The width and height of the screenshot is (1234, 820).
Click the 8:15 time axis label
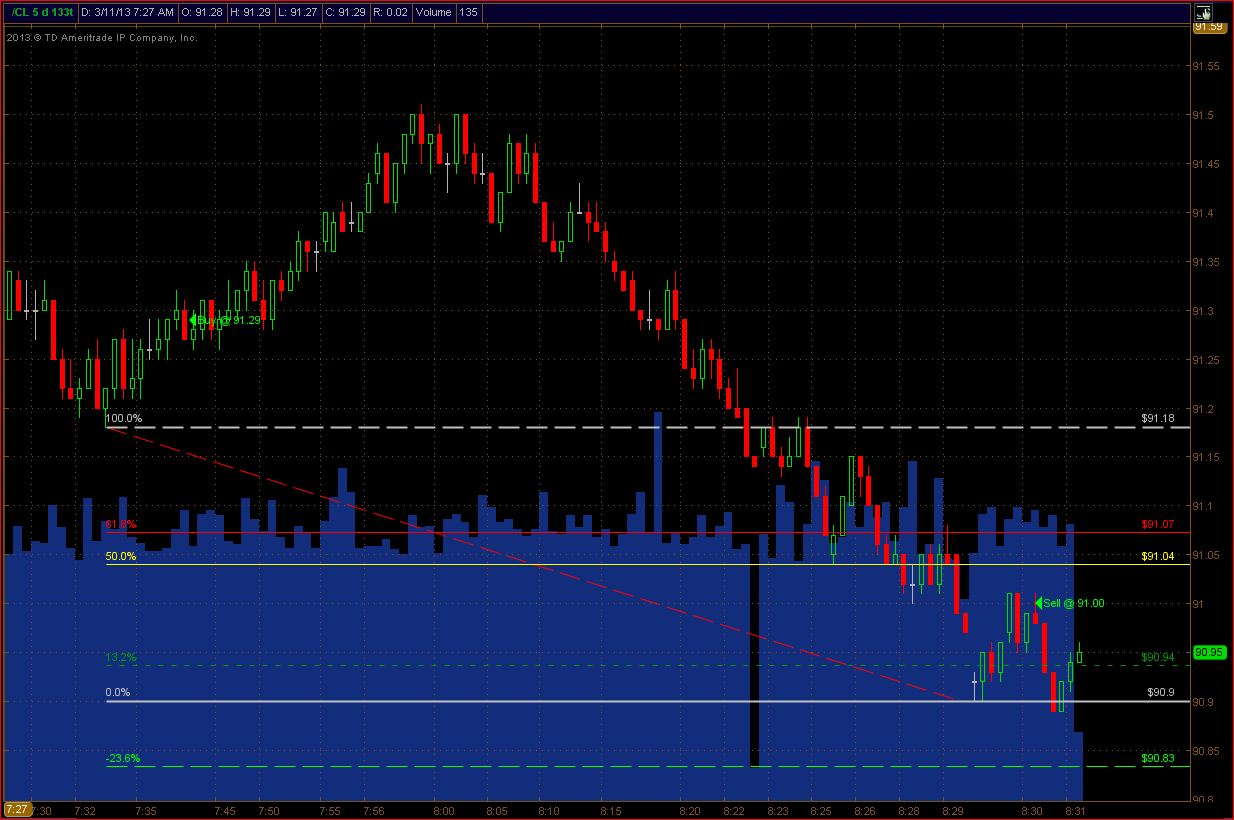click(x=612, y=810)
